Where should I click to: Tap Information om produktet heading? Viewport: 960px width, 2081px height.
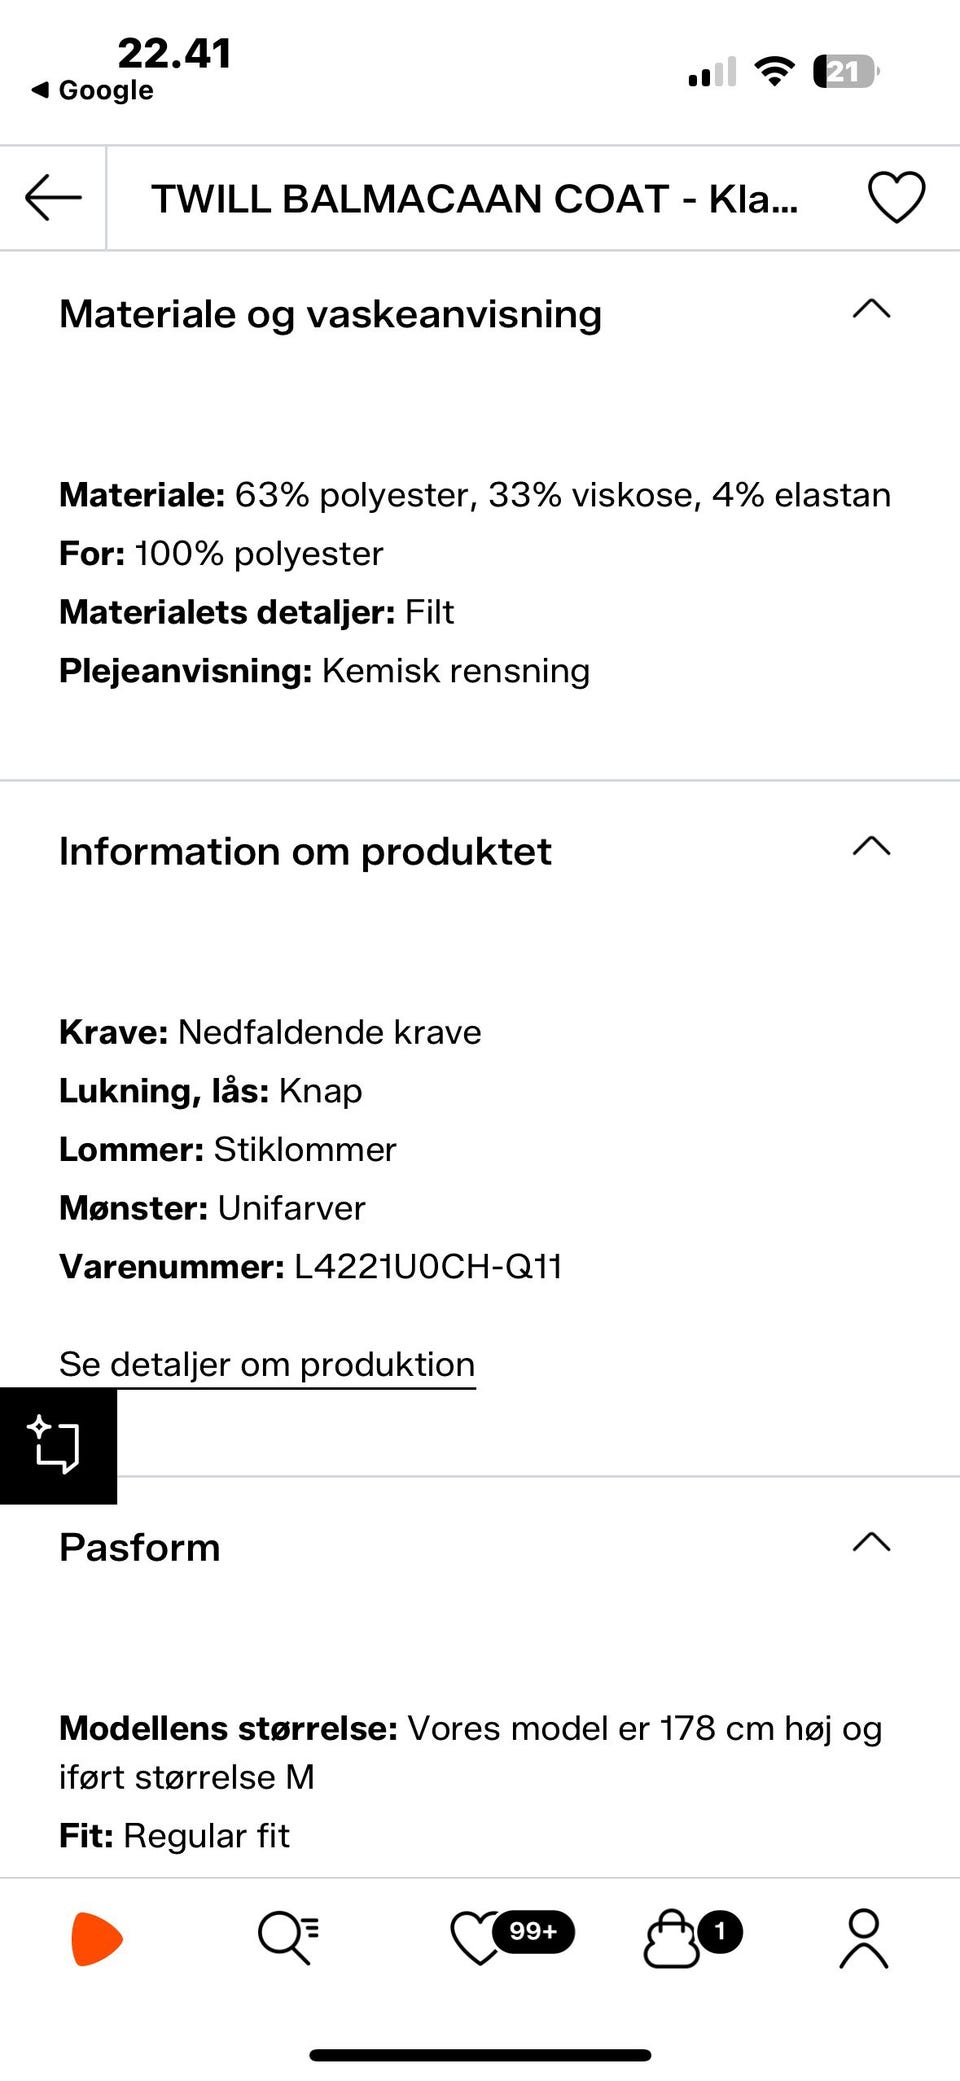pyautogui.click(x=305, y=852)
